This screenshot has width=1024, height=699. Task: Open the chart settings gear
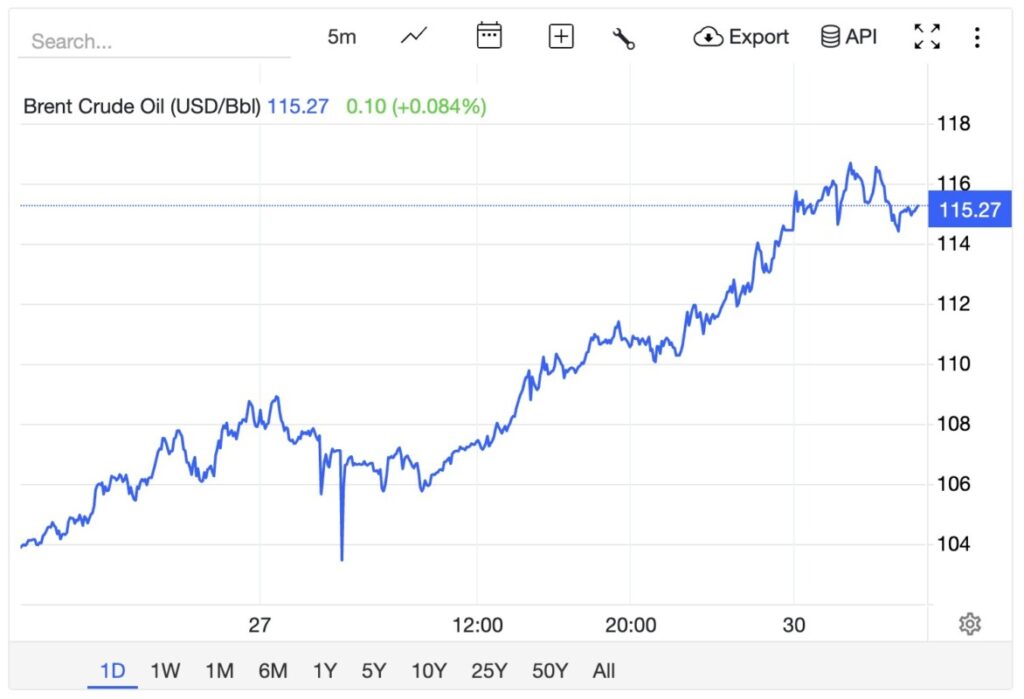[x=968, y=622]
